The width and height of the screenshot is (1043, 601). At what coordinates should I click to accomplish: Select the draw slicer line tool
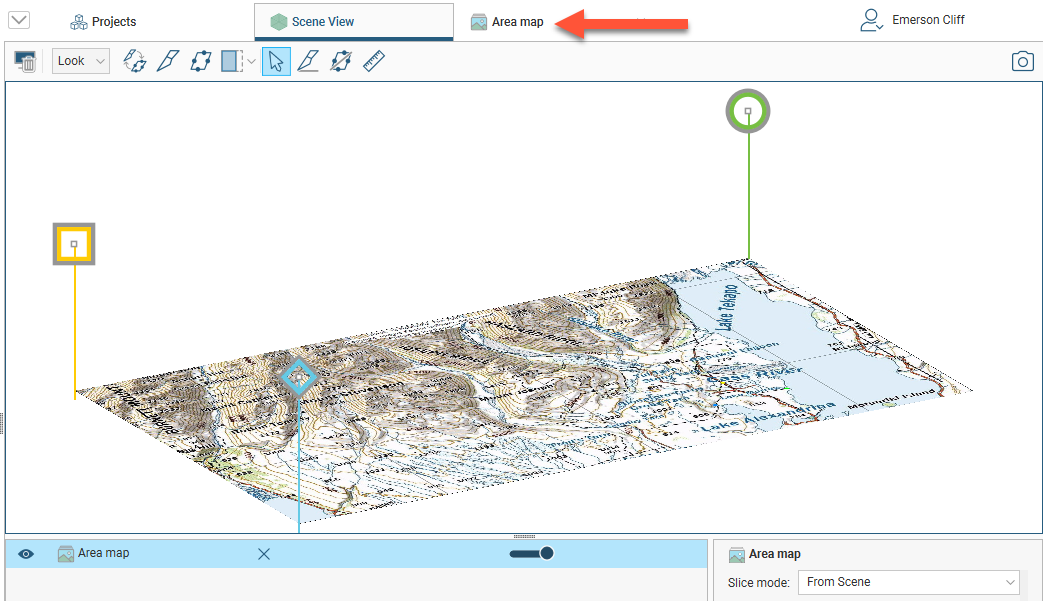tap(167, 61)
